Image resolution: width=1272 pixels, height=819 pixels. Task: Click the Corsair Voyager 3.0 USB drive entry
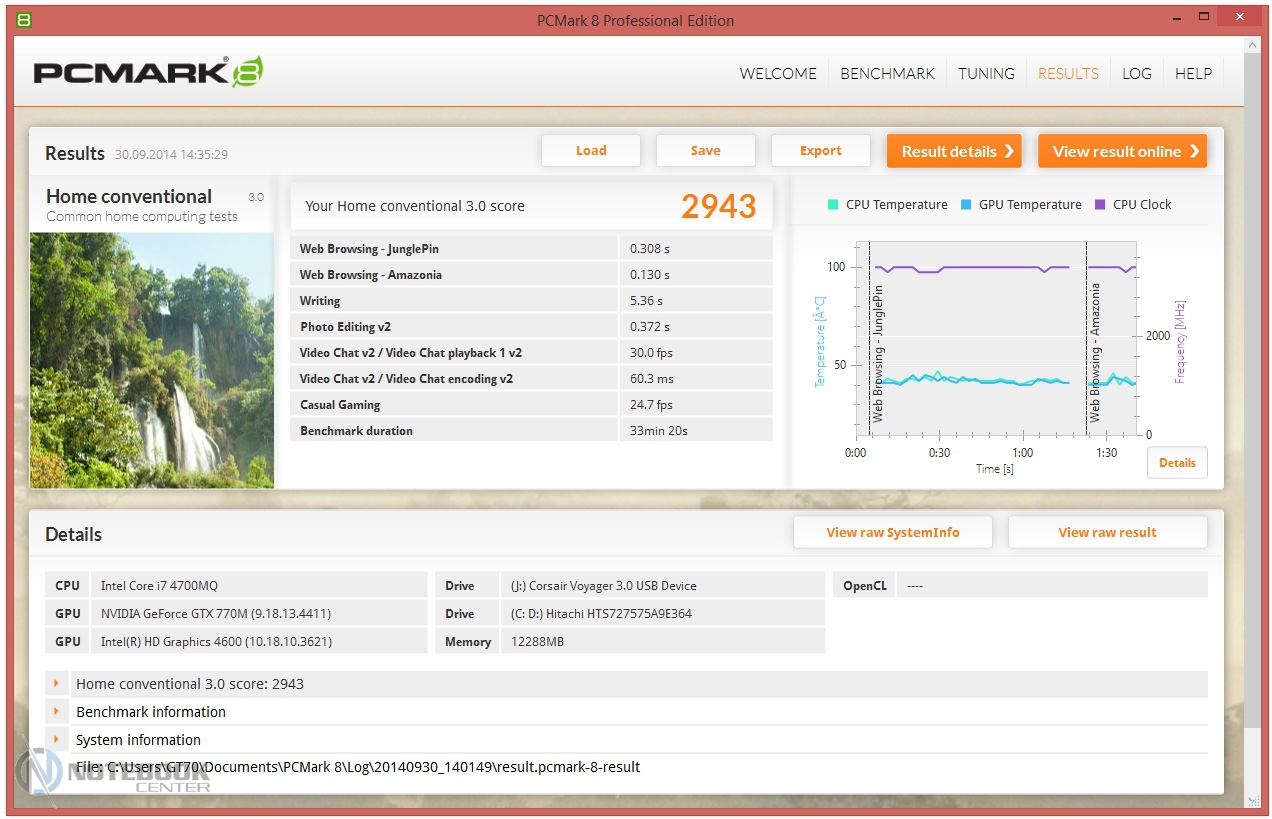tap(663, 586)
